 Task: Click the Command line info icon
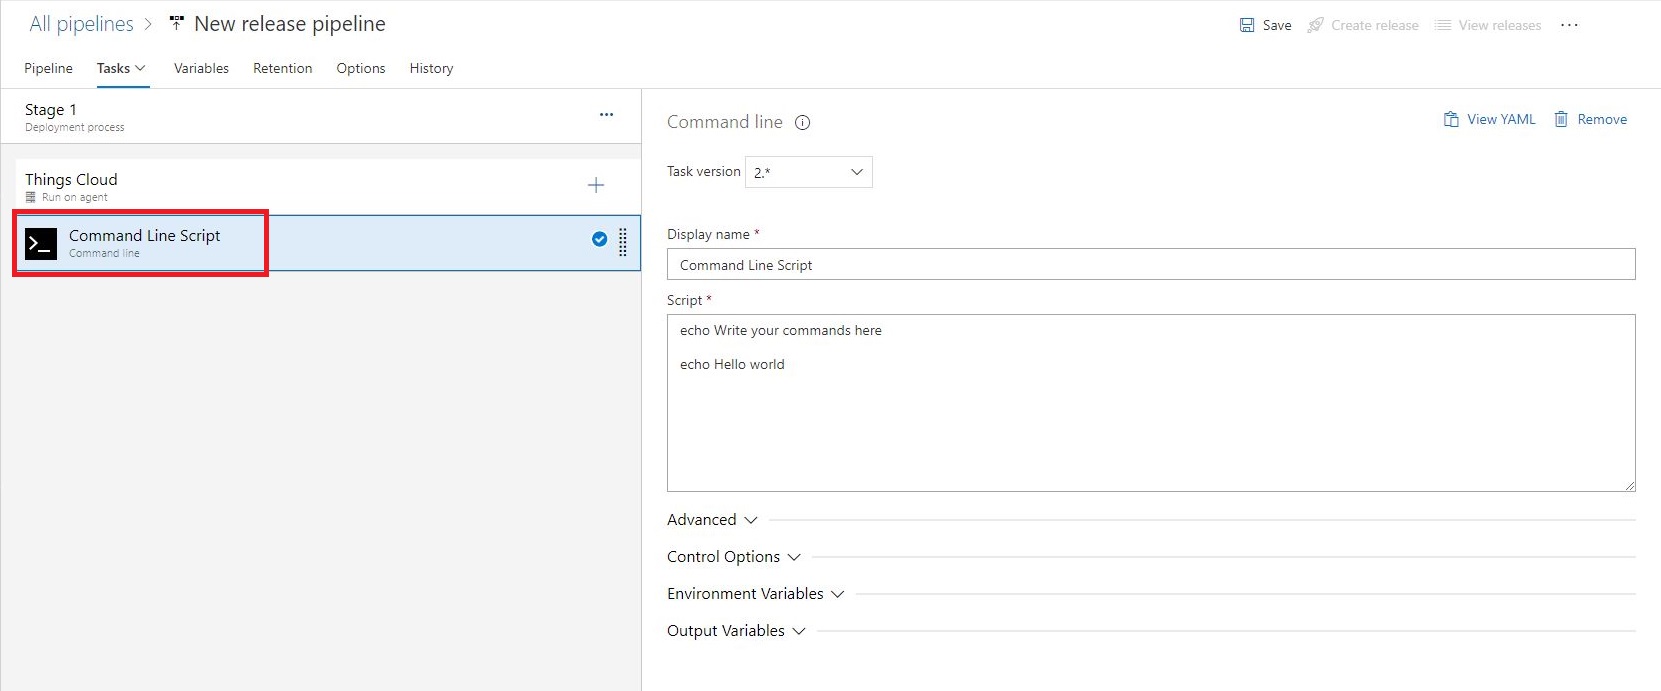click(802, 123)
